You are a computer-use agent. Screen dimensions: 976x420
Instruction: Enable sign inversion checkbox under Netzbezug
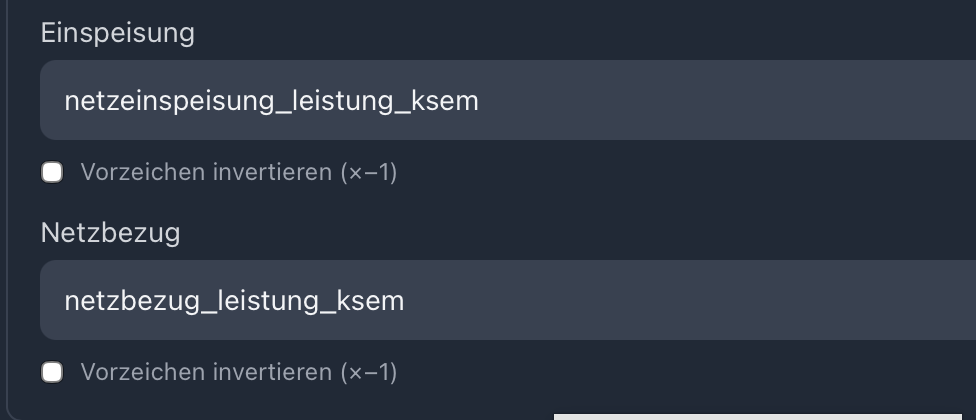click(x=52, y=372)
